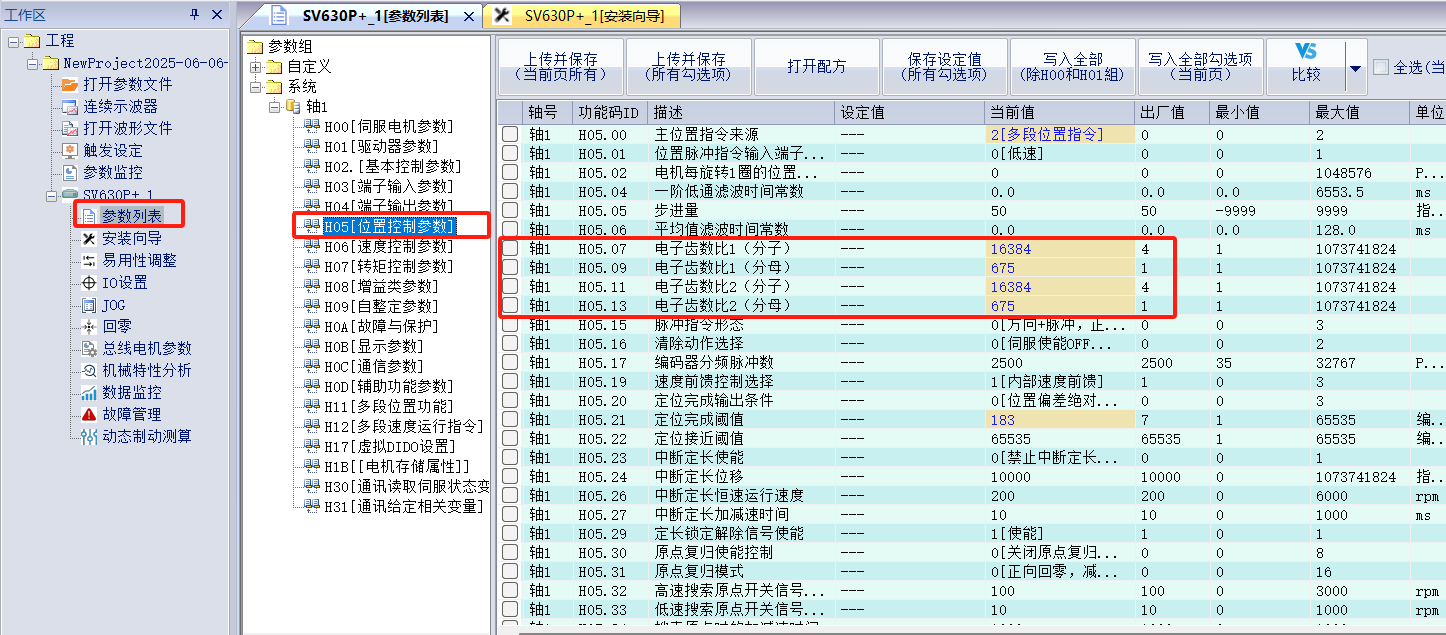Click the 触发设定 trigger settings icon
Viewport: 1446px width, 635px height.
tap(70, 151)
